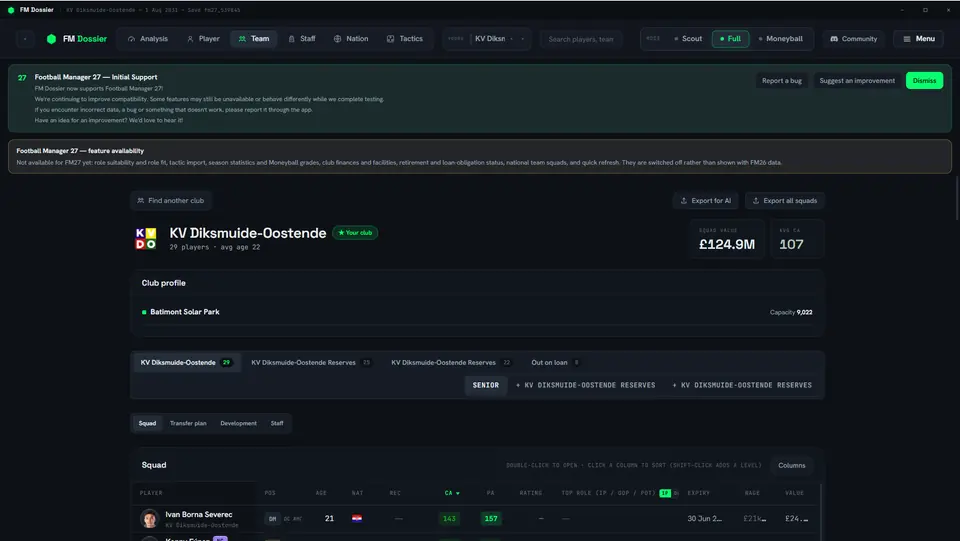Sort the squad by the RATING column
Image resolution: width=960 pixels, height=541 pixels.
[x=531, y=493]
